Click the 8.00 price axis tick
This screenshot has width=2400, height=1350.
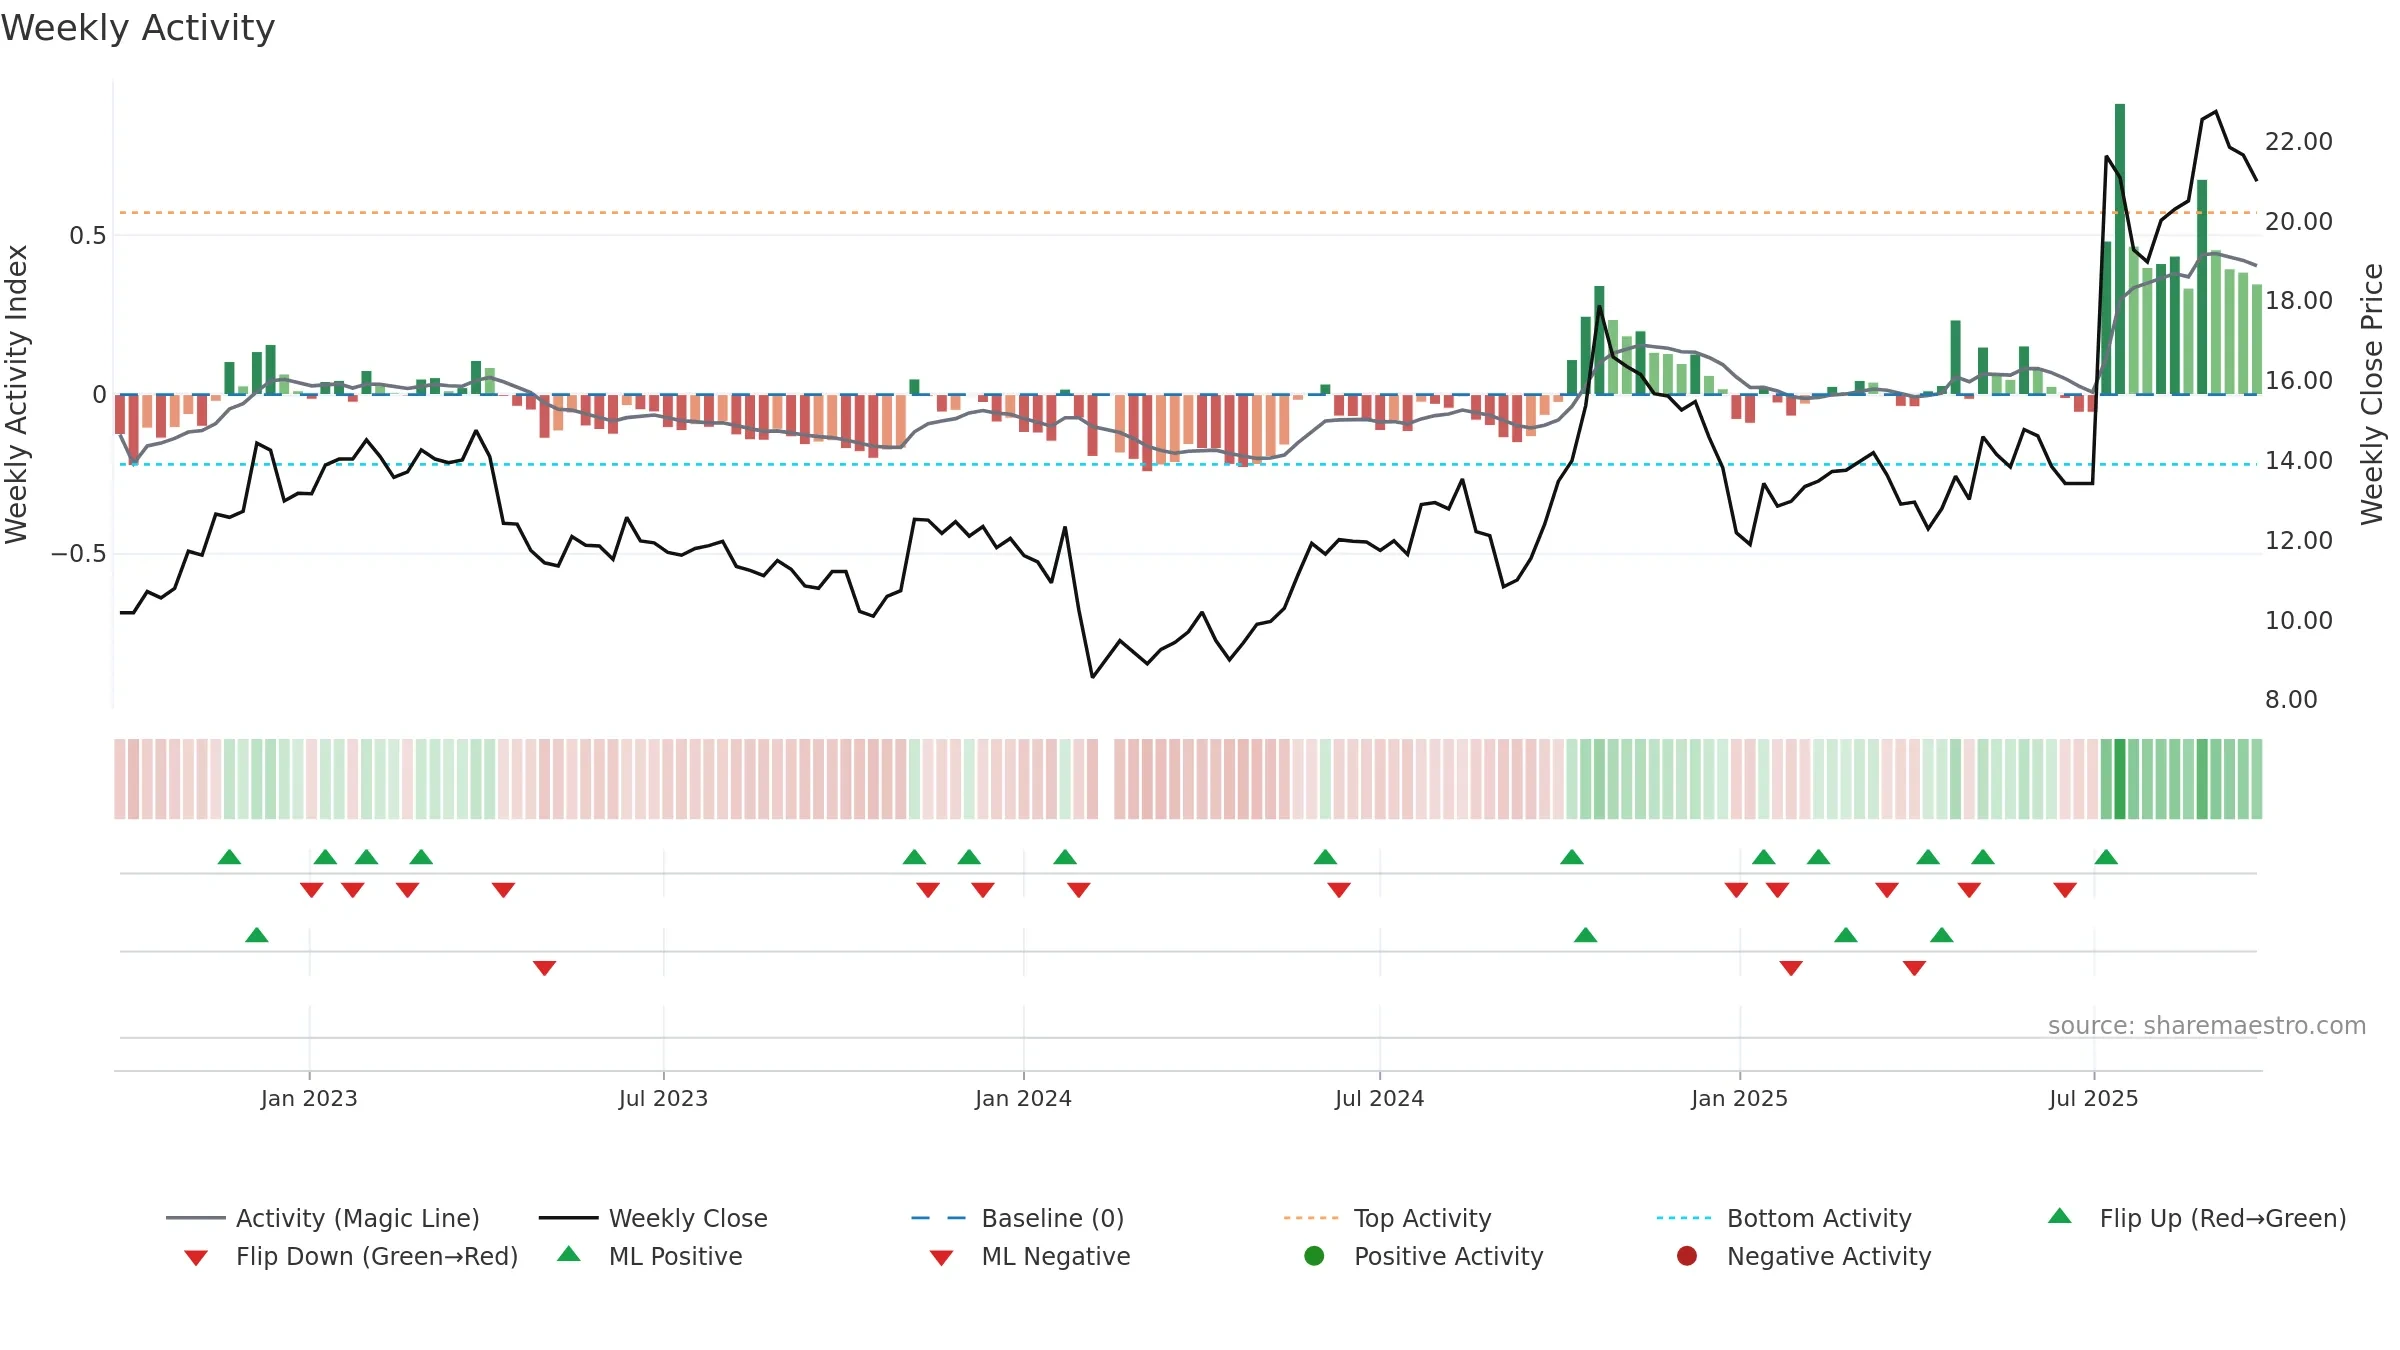click(2291, 699)
